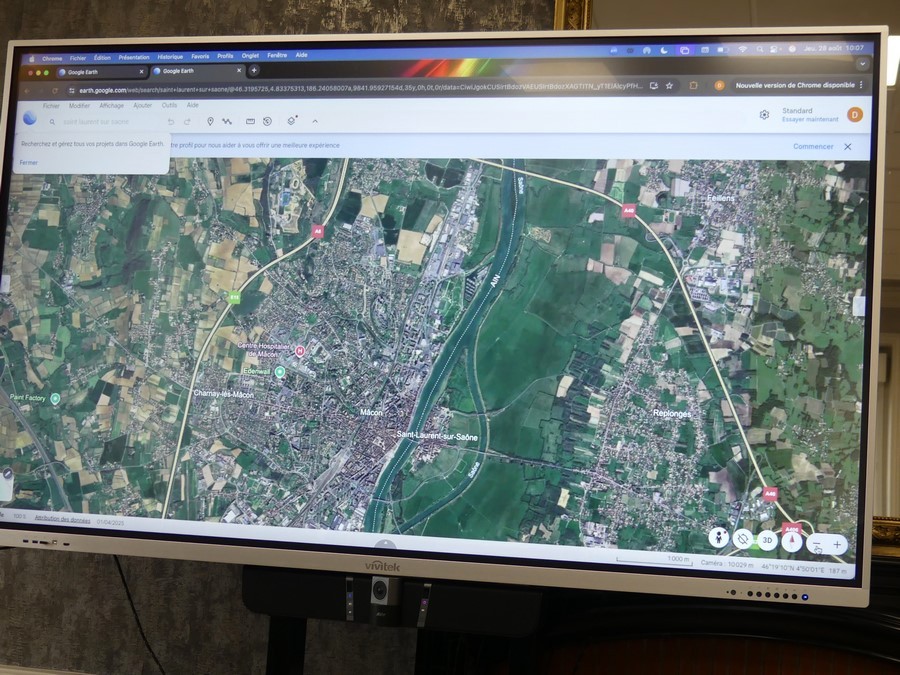The image size is (900, 675).
Task: Click the redo arrow in Earth toolbar
Action: click(187, 122)
